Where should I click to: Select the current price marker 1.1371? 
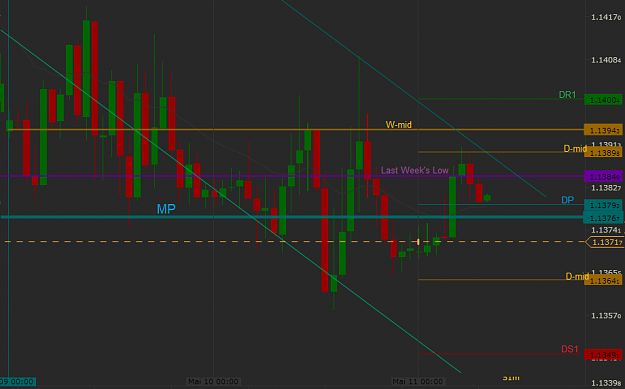click(604, 242)
